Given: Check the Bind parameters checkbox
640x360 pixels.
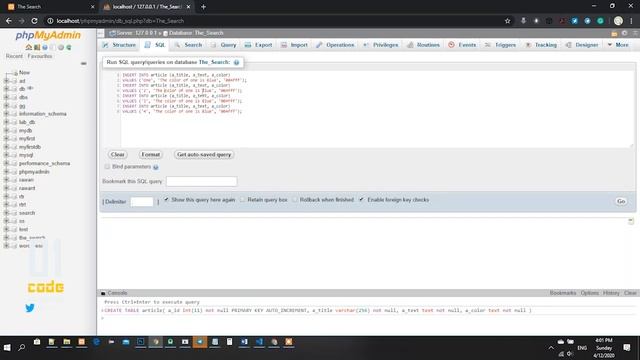Looking at the screenshot, I should (x=107, y=167).
